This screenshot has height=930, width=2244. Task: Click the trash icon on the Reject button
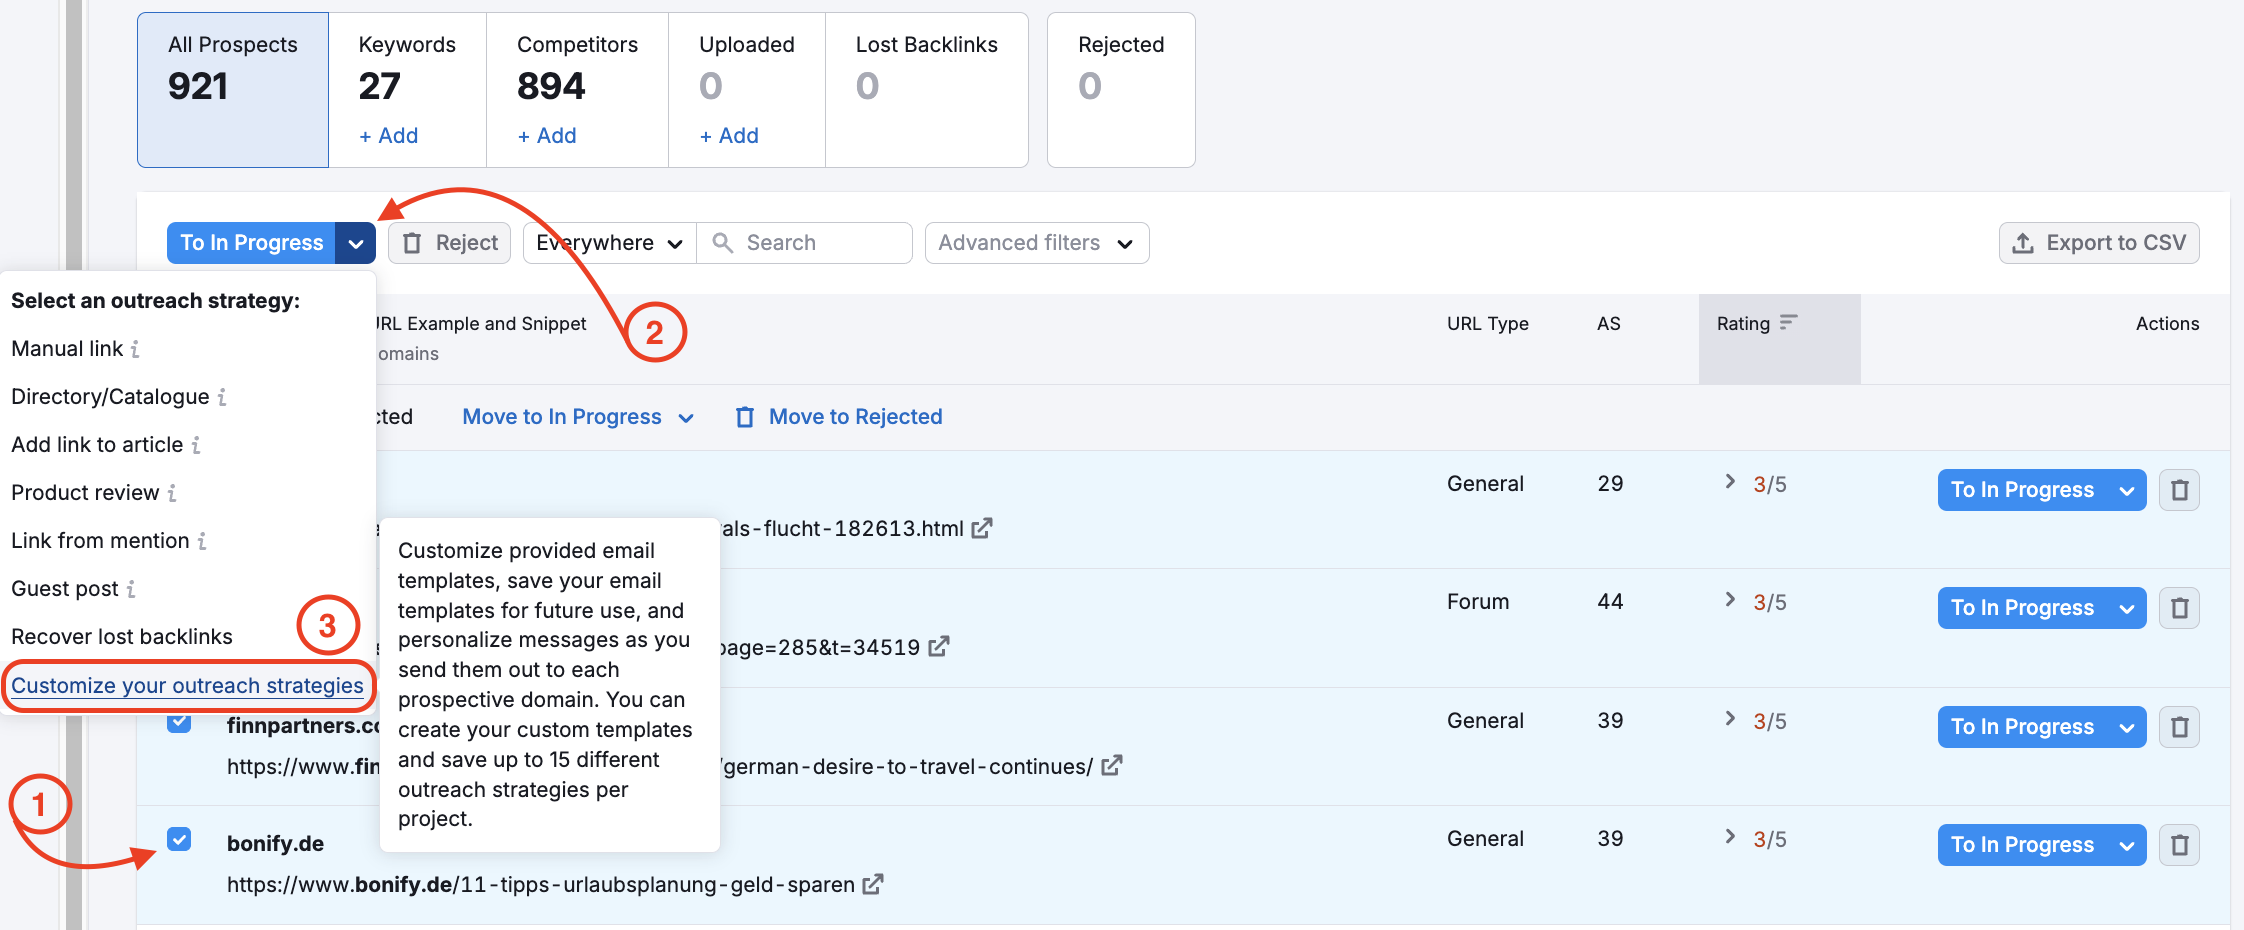(x=413, y=242)
